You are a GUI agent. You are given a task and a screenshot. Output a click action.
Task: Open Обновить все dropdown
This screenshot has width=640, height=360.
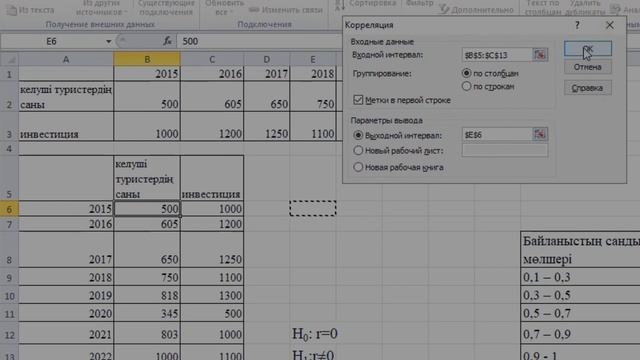coord(224,8)
